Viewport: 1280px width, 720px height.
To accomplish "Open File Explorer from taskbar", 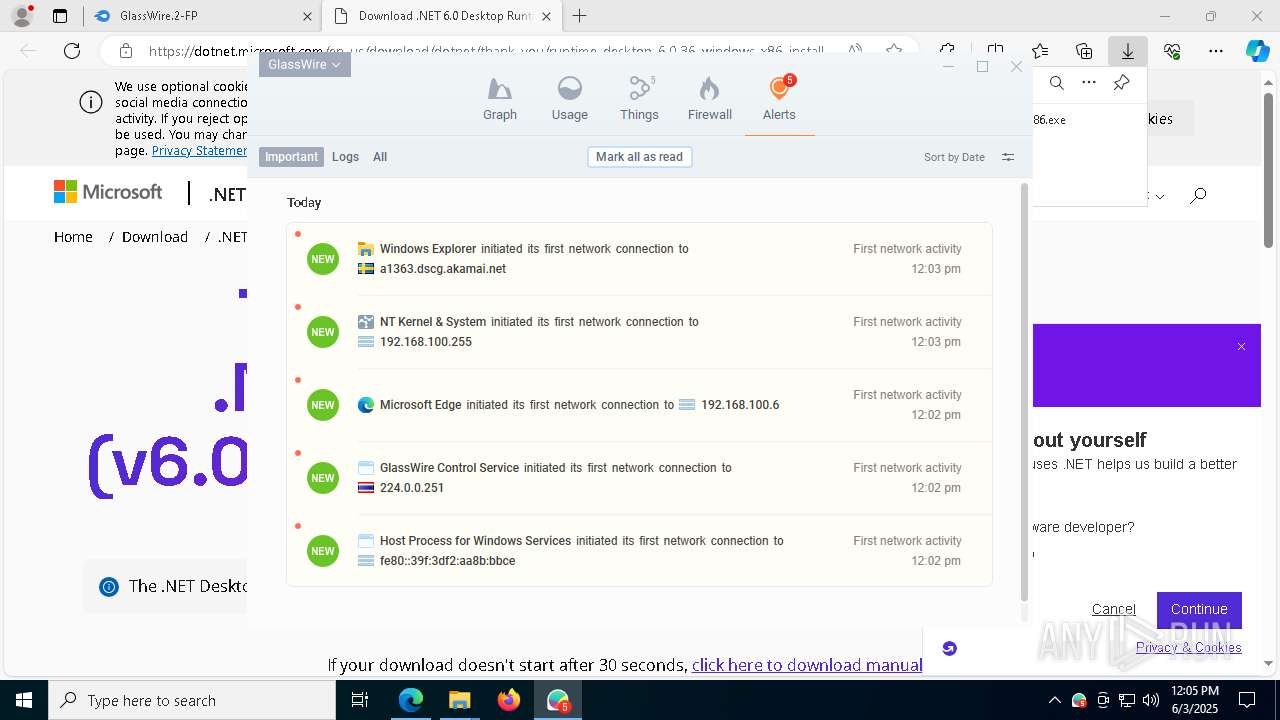I will click(x=459, y=700).
